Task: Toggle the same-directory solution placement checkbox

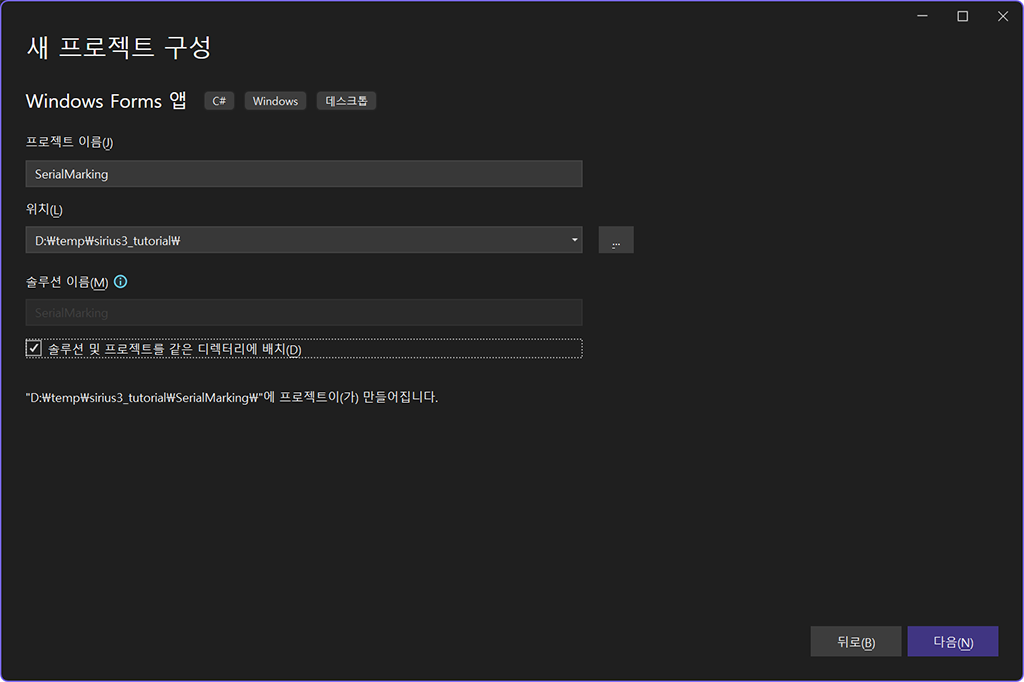Action: tap(34, 349)
